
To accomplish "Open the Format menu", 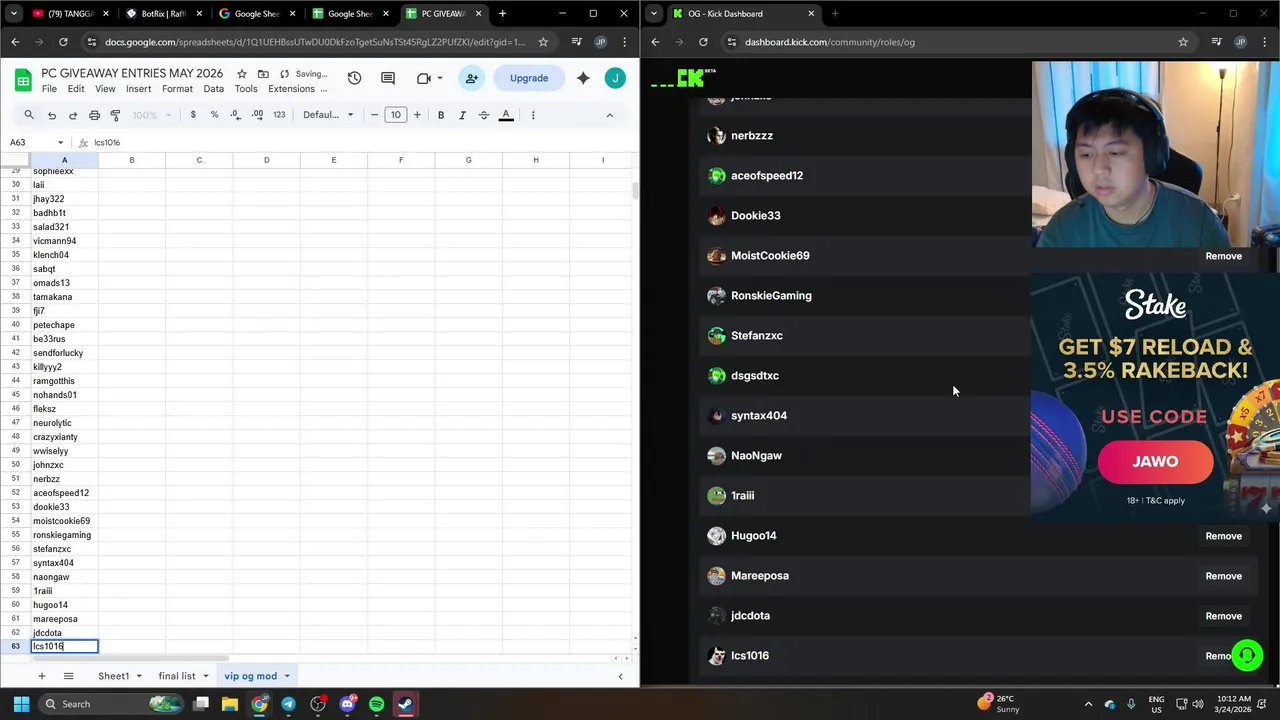I will pos(177,89).
